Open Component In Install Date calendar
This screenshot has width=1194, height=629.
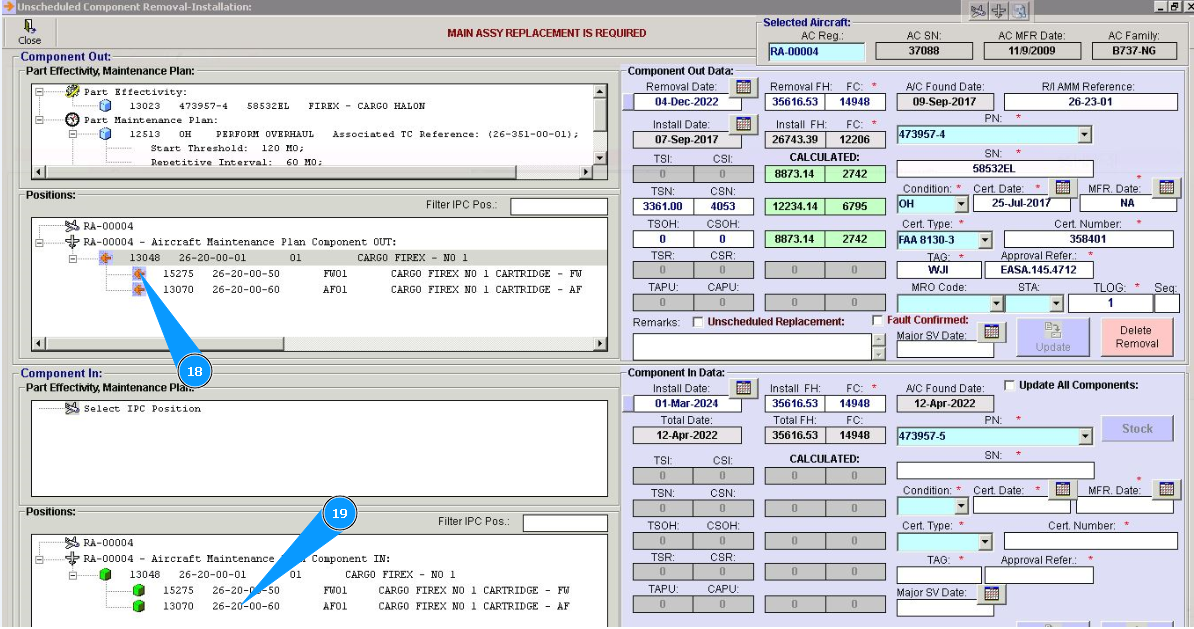[743, 388]
